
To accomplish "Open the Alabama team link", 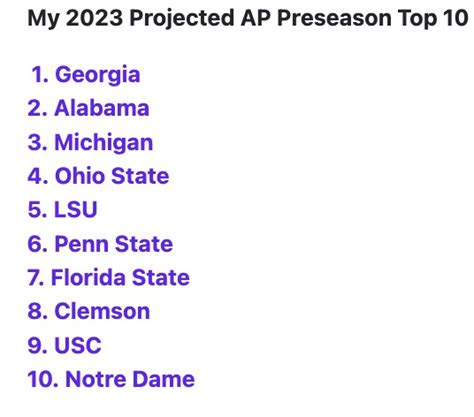I will point(102,108).
